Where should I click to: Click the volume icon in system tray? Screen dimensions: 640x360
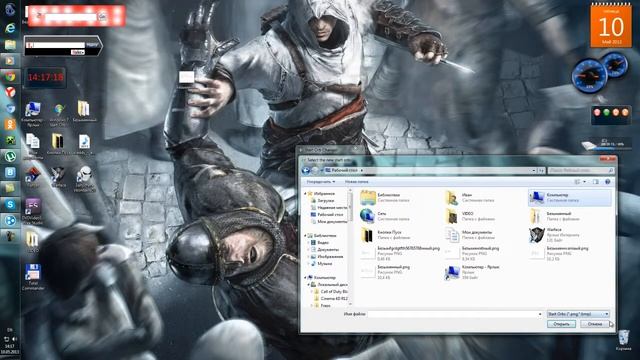(14, 339)
